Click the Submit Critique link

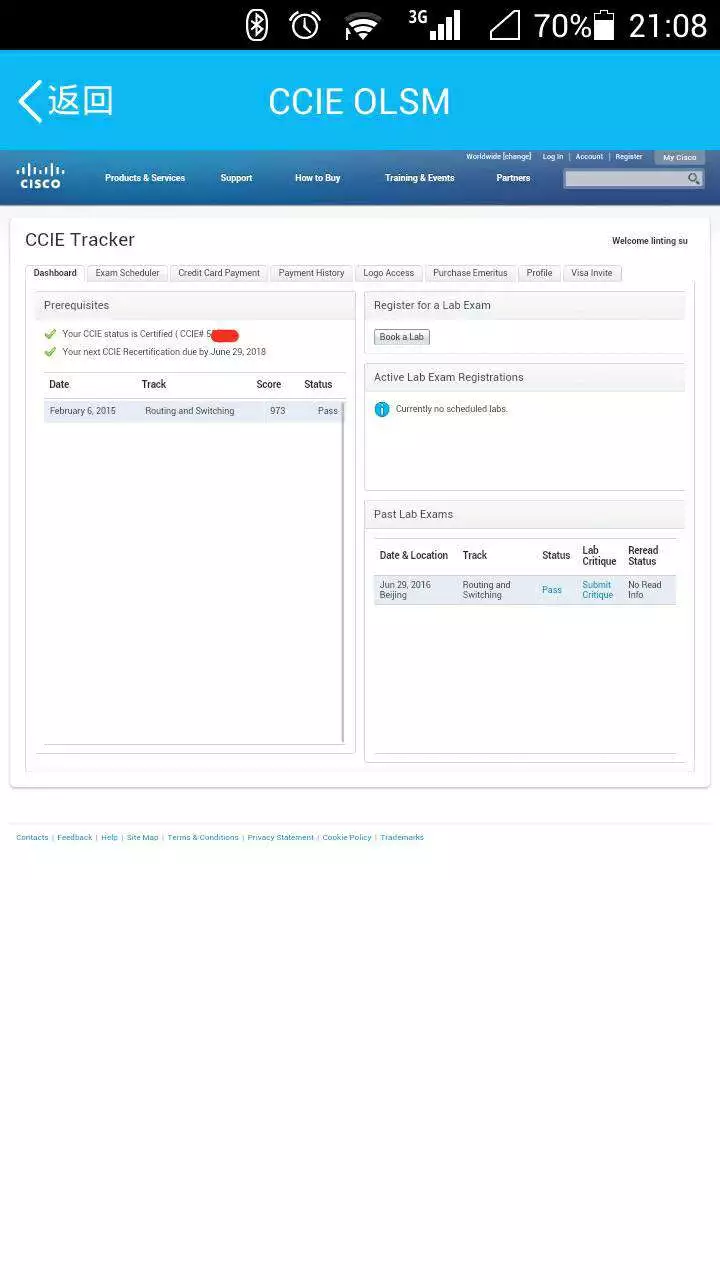597,590
